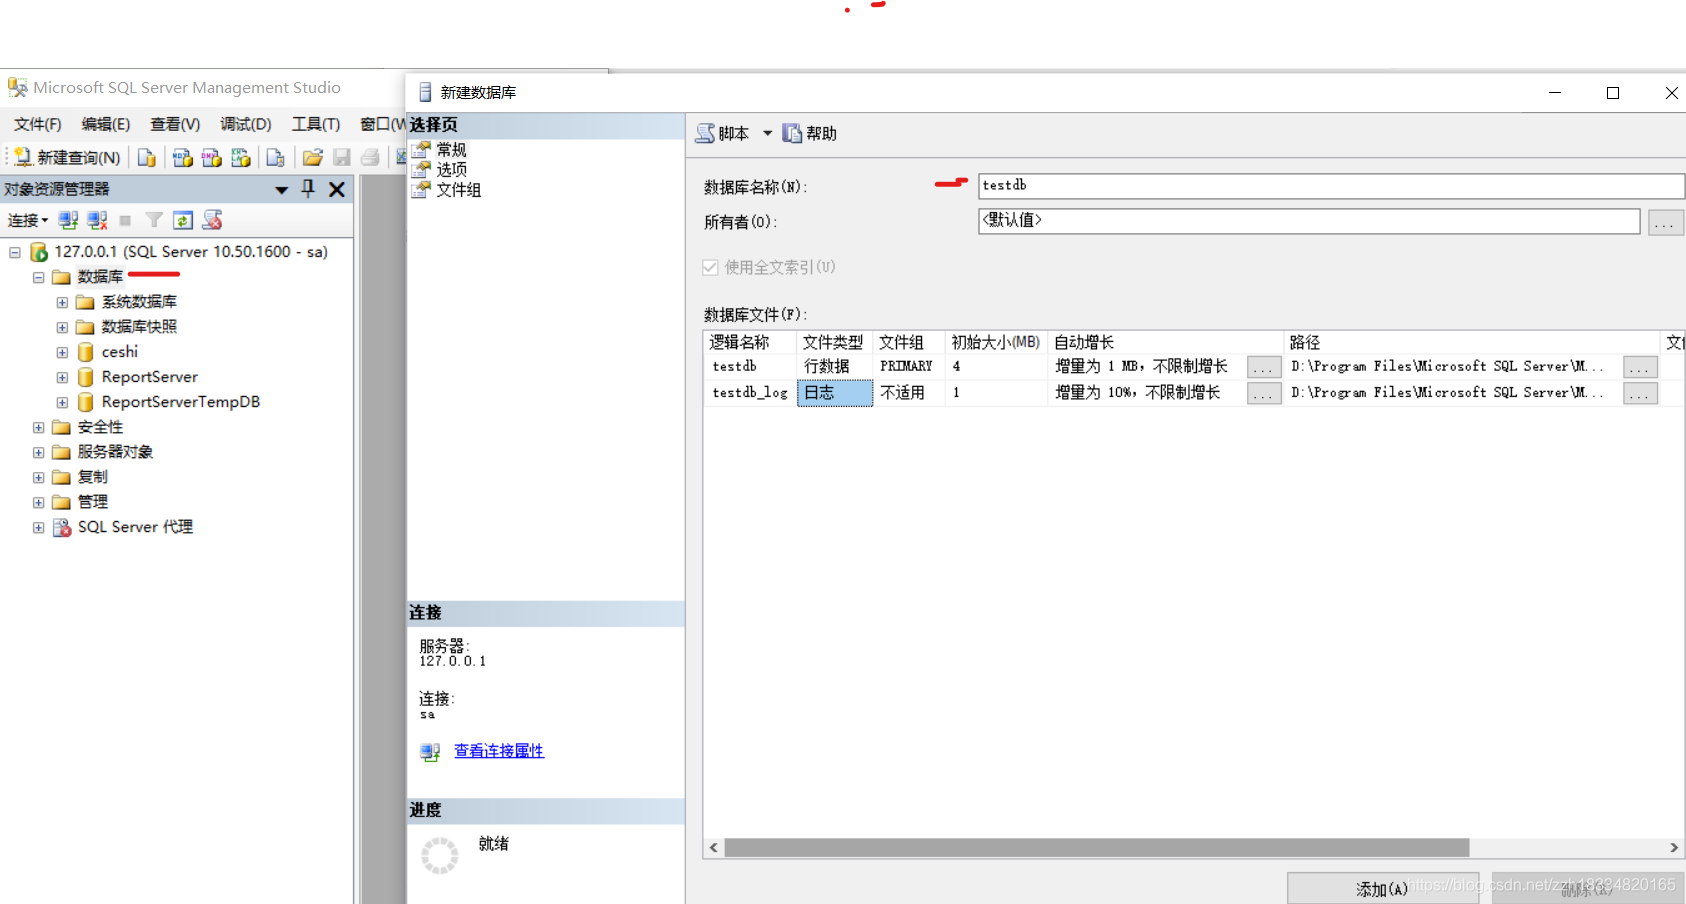The width and height of the screenshot is (1686, 904).
Task: Select the 文件组 page in new database dialog
Action: 458,190
